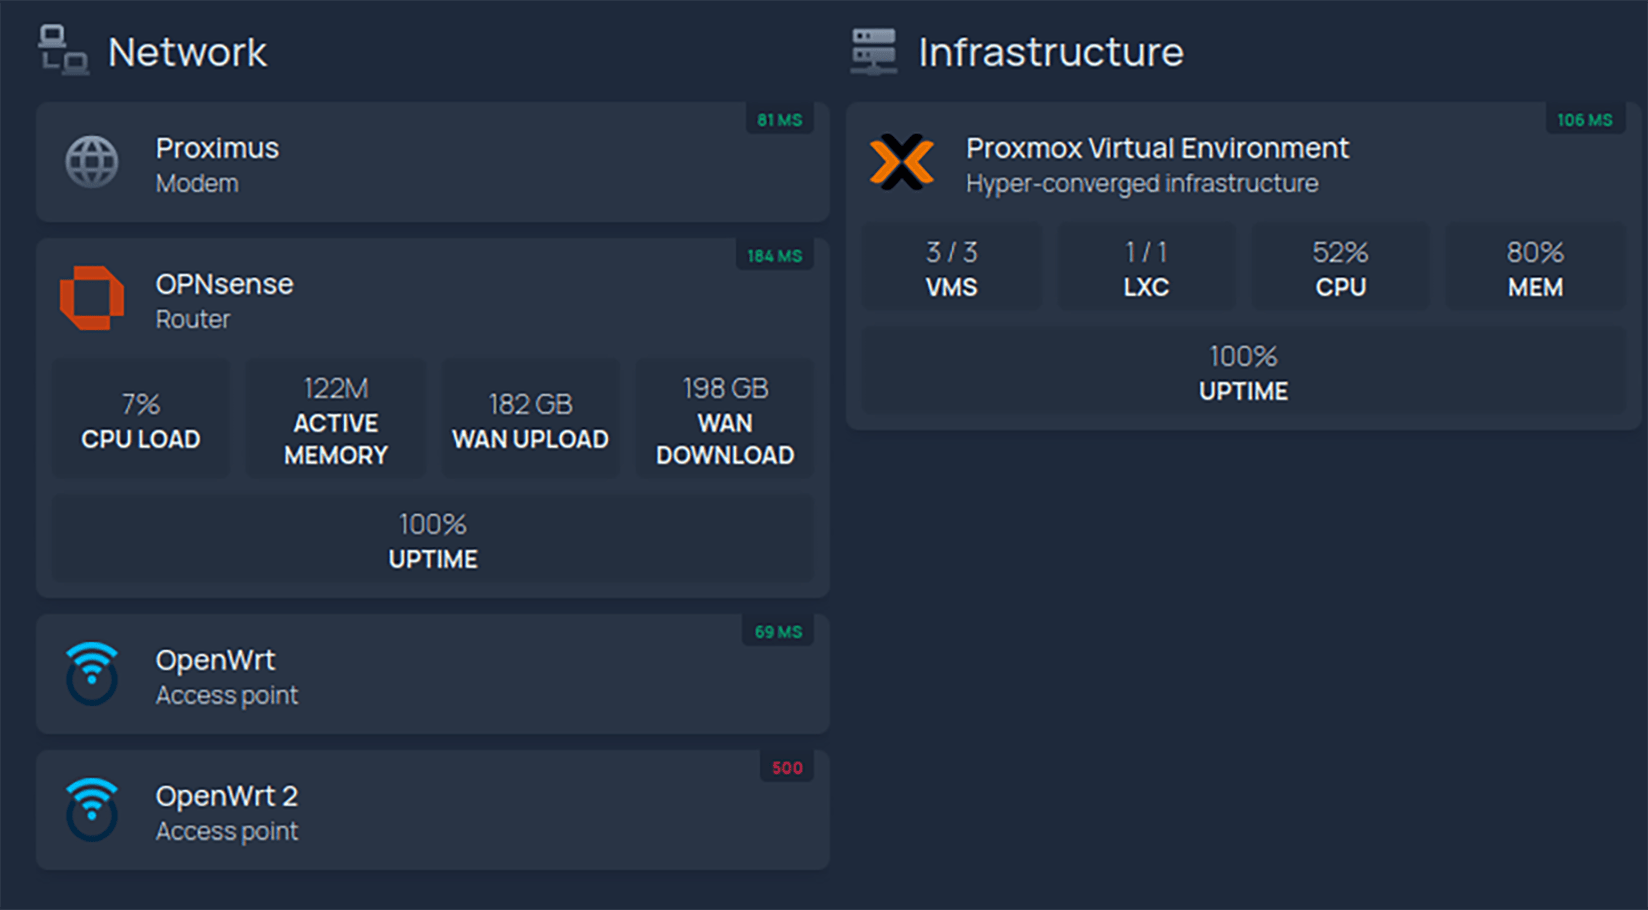The height and width of the screenshot is (910, 1648).
Task: Click the 184 MS ping badge
Action: tap(774, 256)
